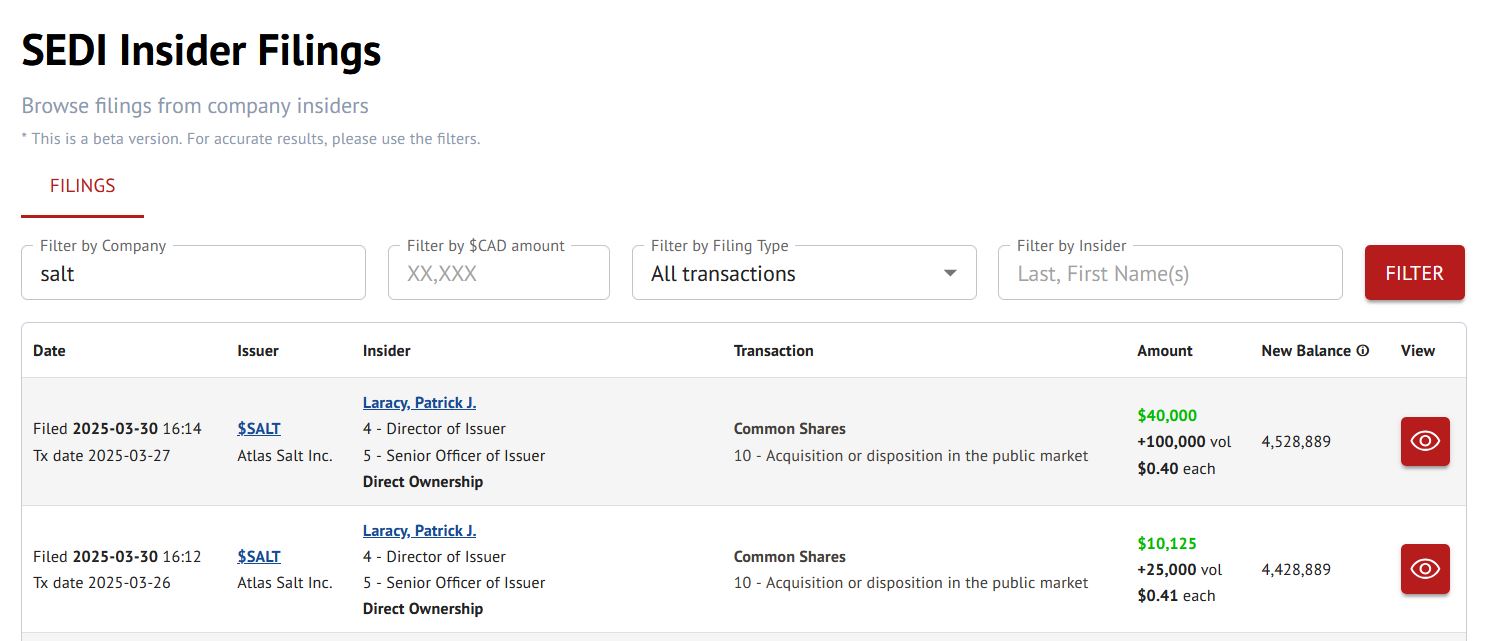Screen dimensions: 1488x641
Task: Switch to the FILINGS tab
Action: pos(82,186)
